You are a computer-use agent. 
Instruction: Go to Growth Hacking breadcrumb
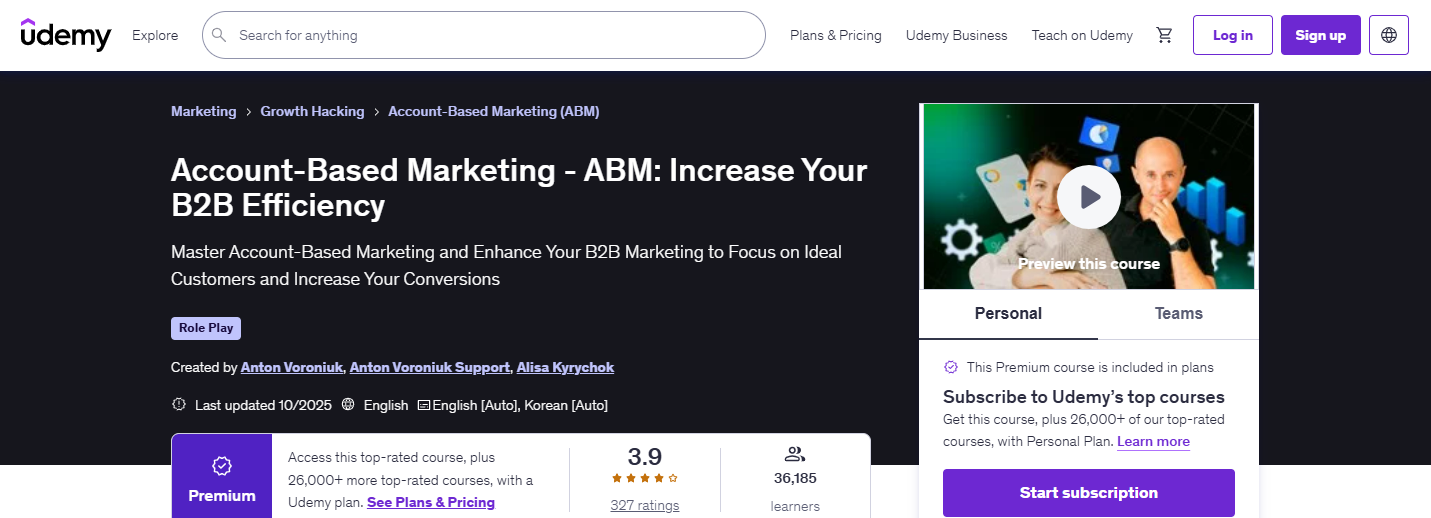[x=312, y=111]
